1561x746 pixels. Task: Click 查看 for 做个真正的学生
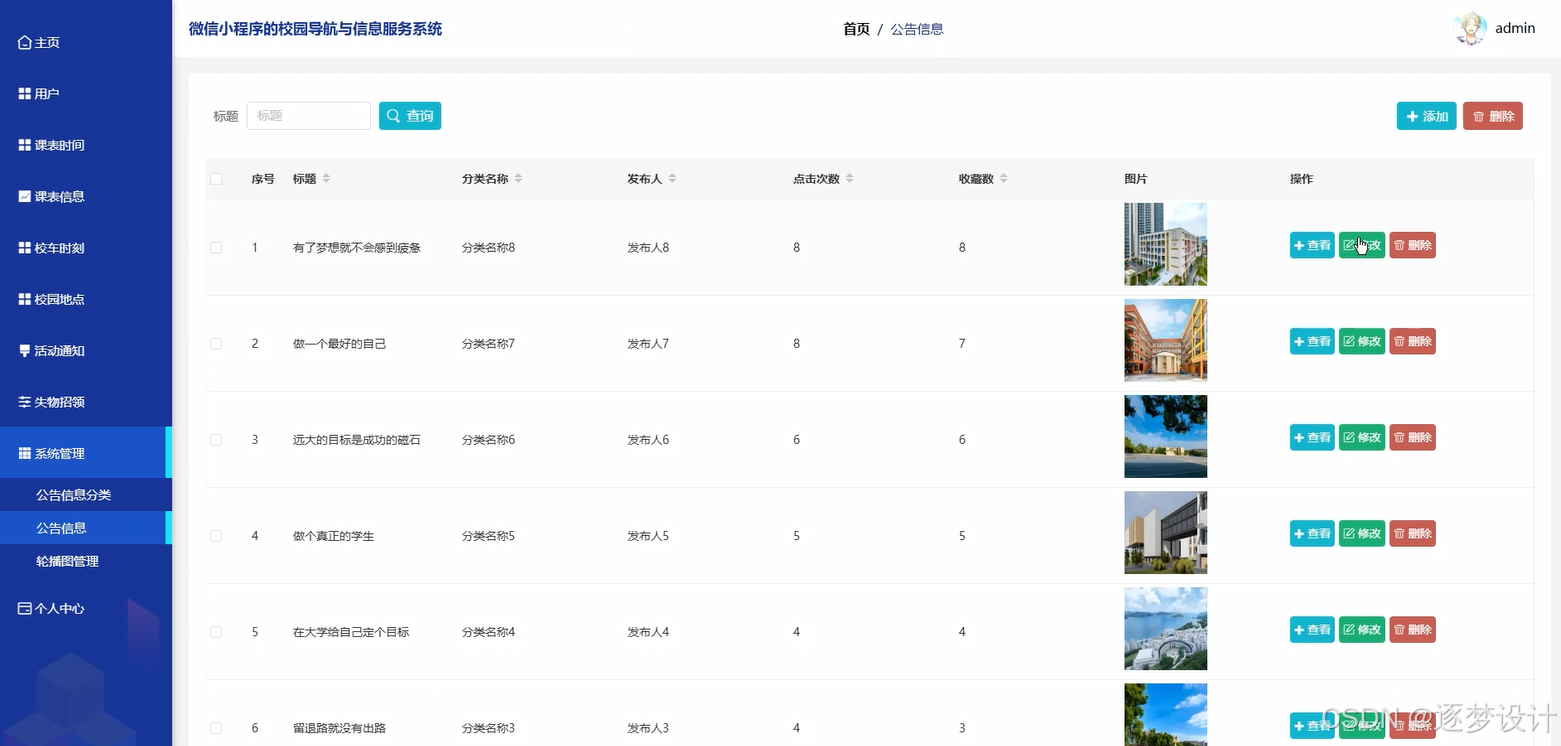(x=1312, y=533)
